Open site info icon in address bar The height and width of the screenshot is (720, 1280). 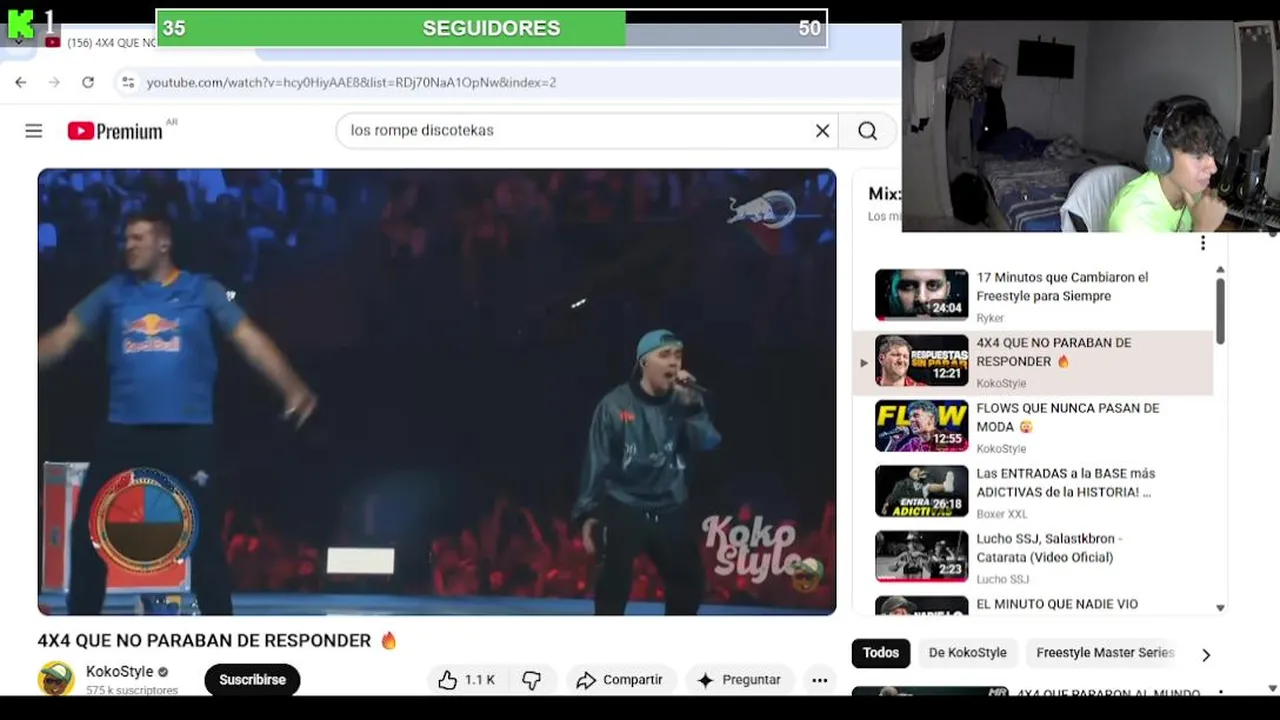coord(128,82)
